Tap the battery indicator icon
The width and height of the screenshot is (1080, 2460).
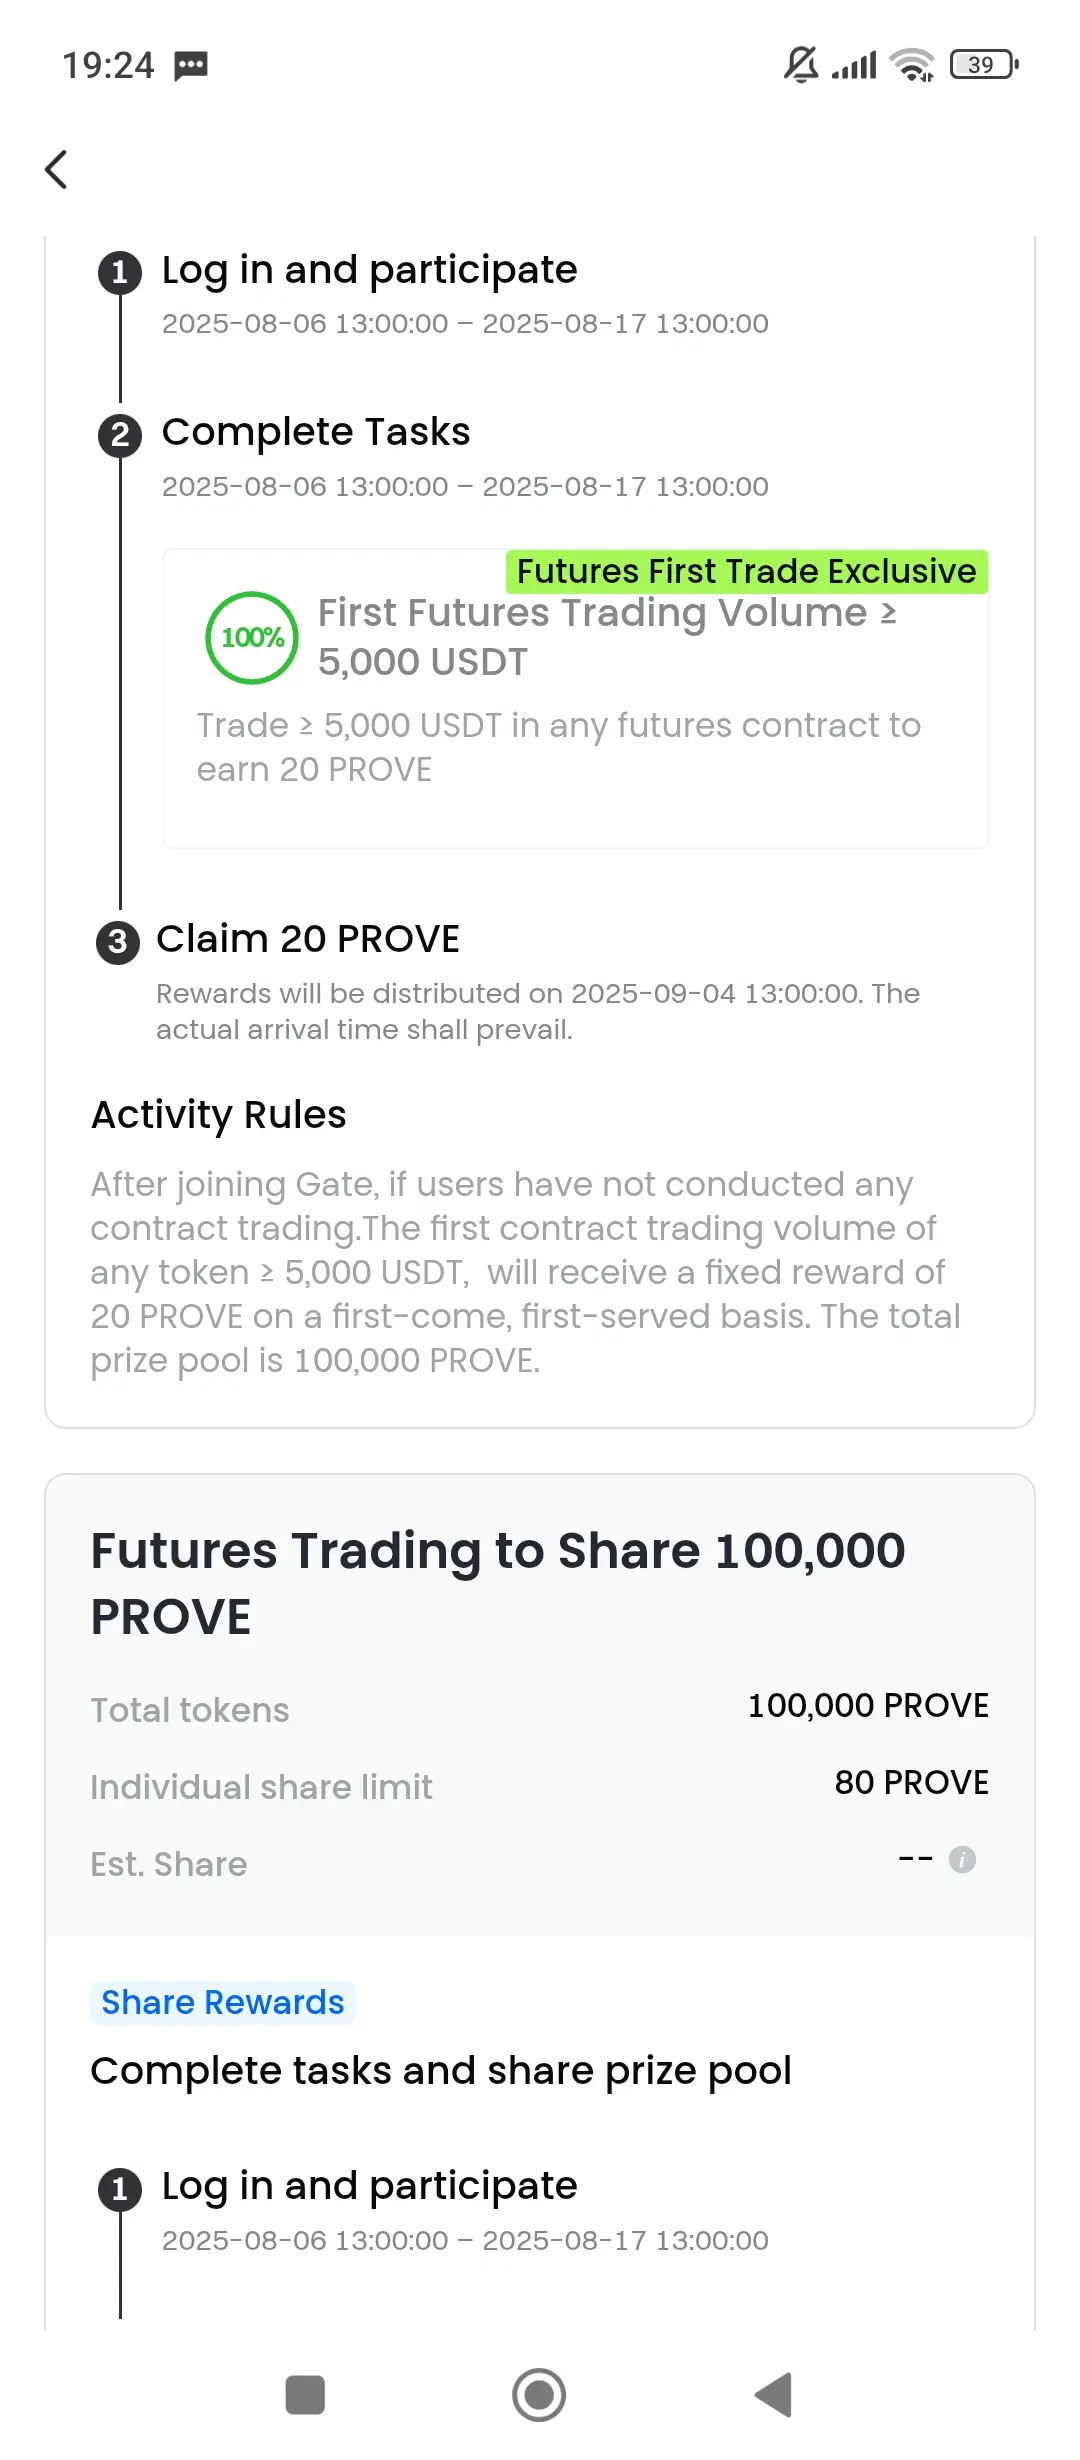tap(984, 65)
